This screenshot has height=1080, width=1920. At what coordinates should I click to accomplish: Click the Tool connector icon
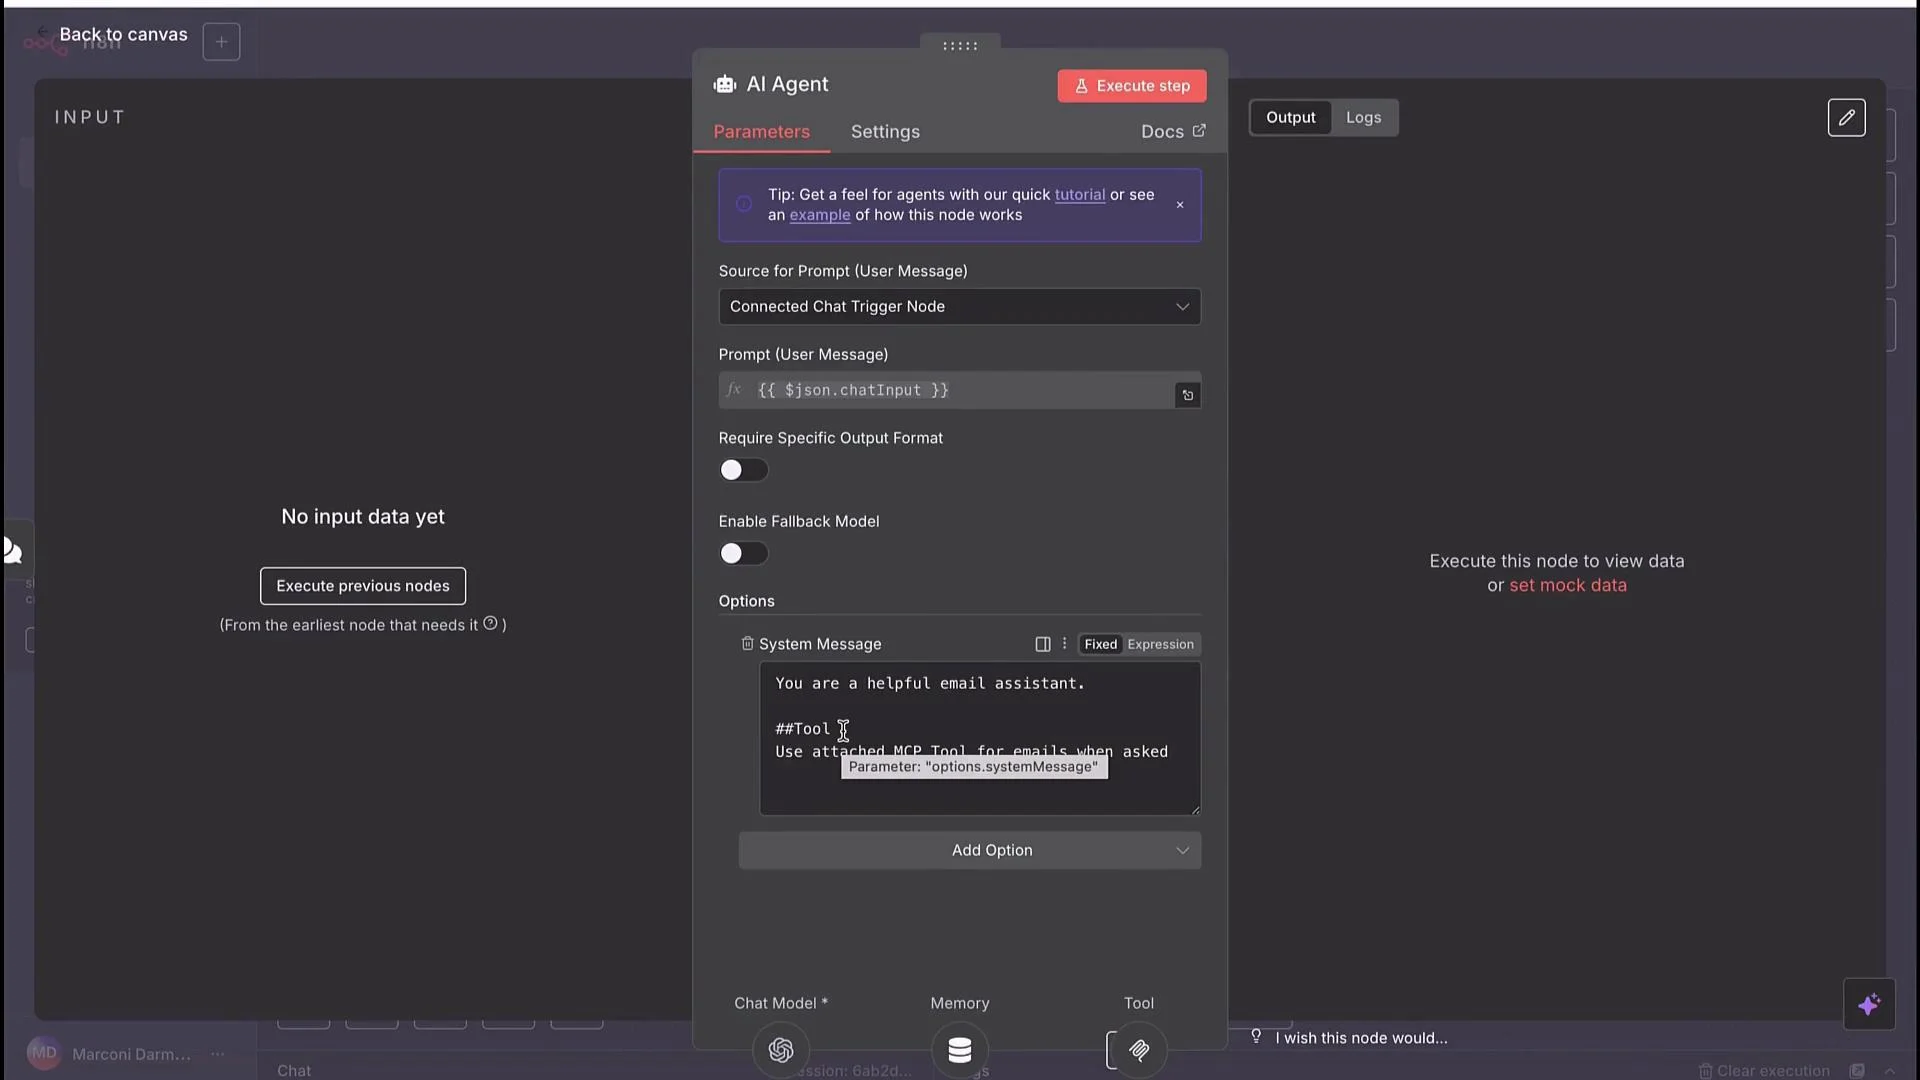[1139, 1050]
